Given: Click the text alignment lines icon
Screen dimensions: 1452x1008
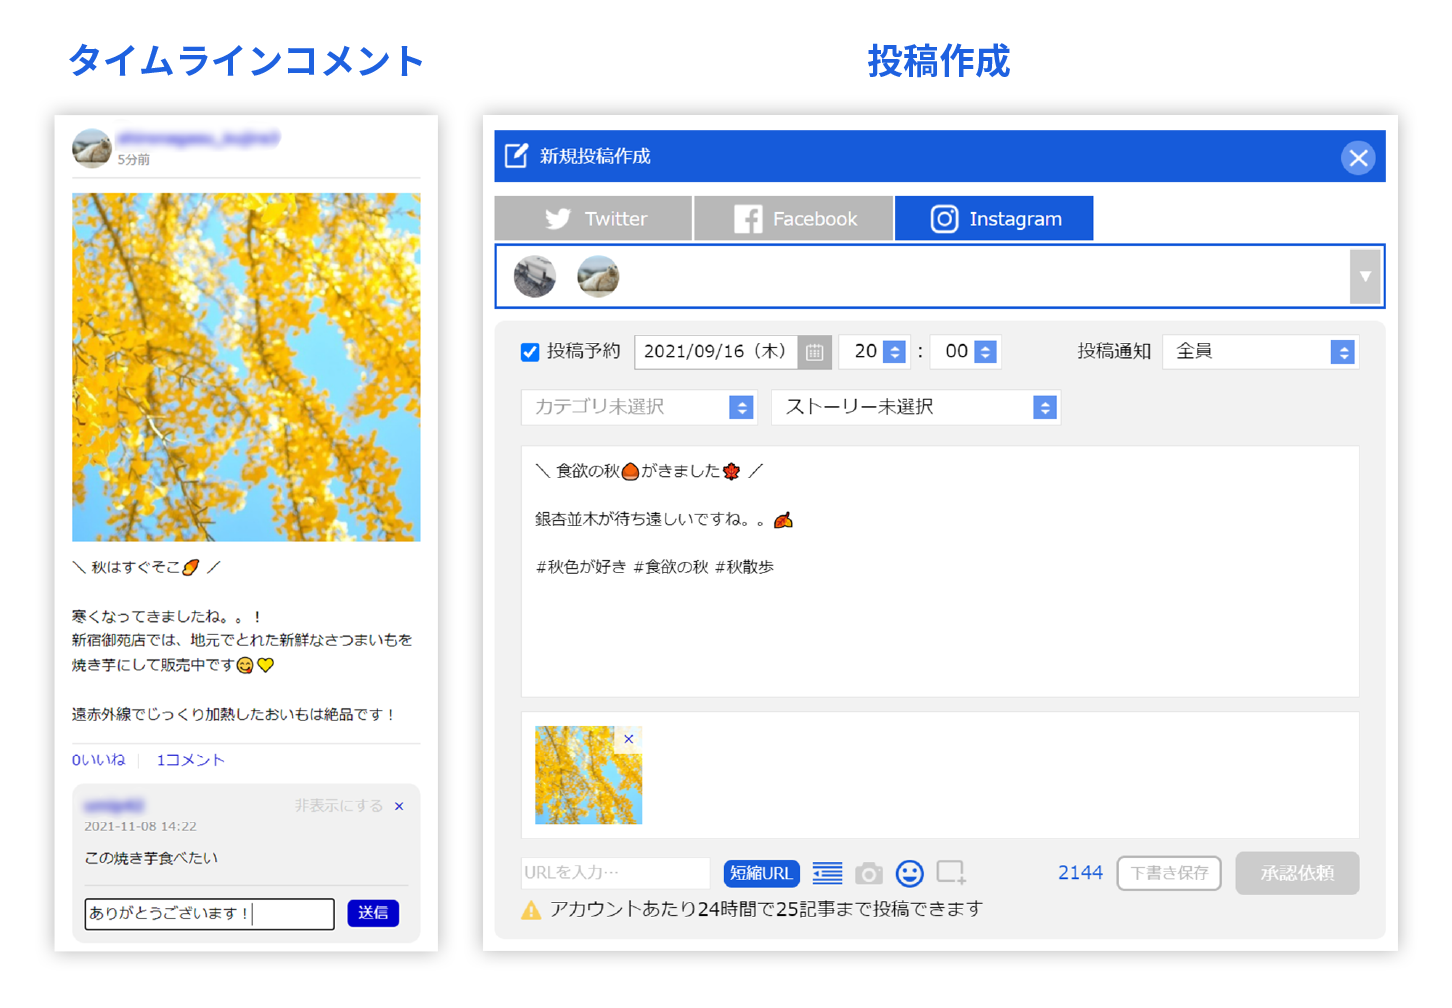Looking at the screenshot, I should tap(827, 874).
